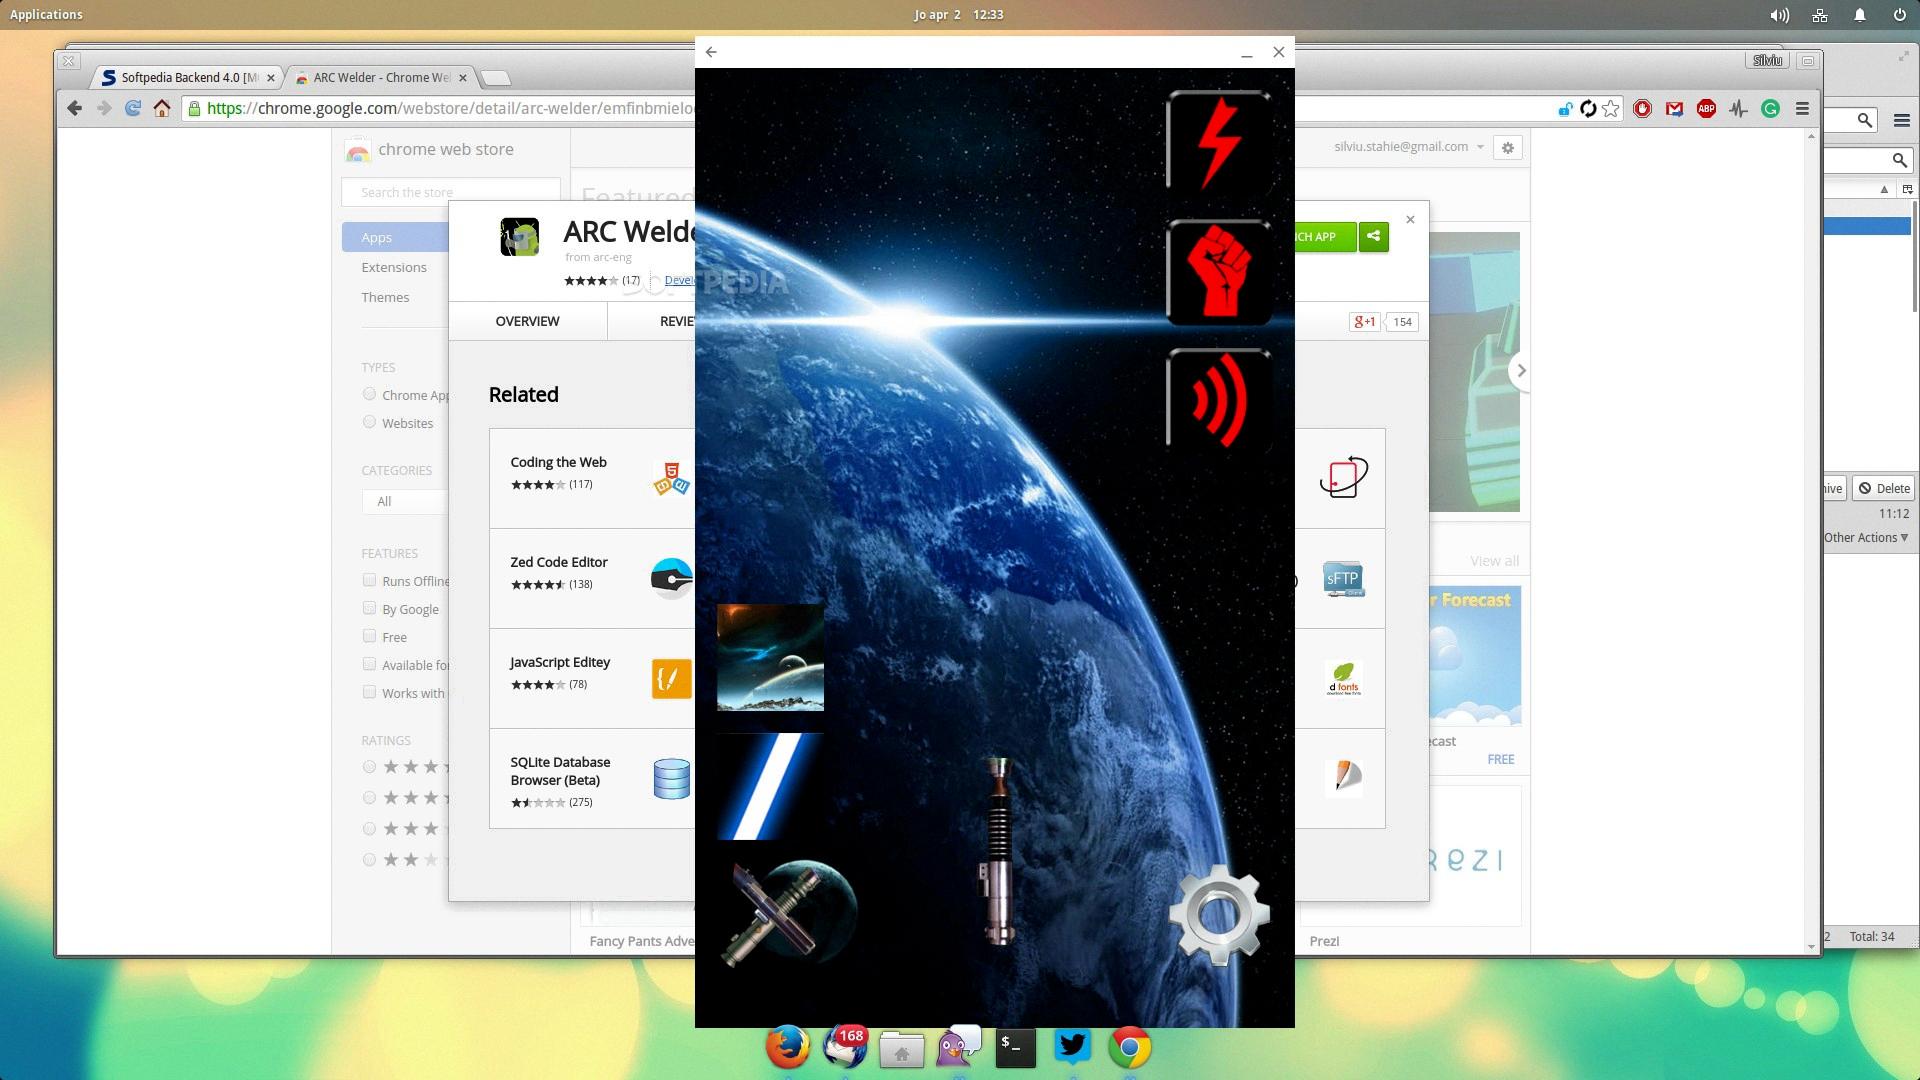Enable the Runs Offline checkbox
The image size is (1920, 1080).
(369, 580)
